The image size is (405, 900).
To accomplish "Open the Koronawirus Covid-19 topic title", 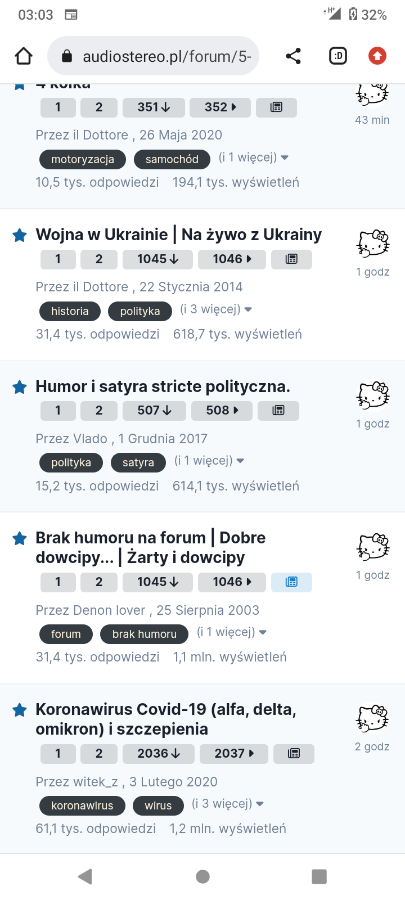I will [x=166, y=720].
